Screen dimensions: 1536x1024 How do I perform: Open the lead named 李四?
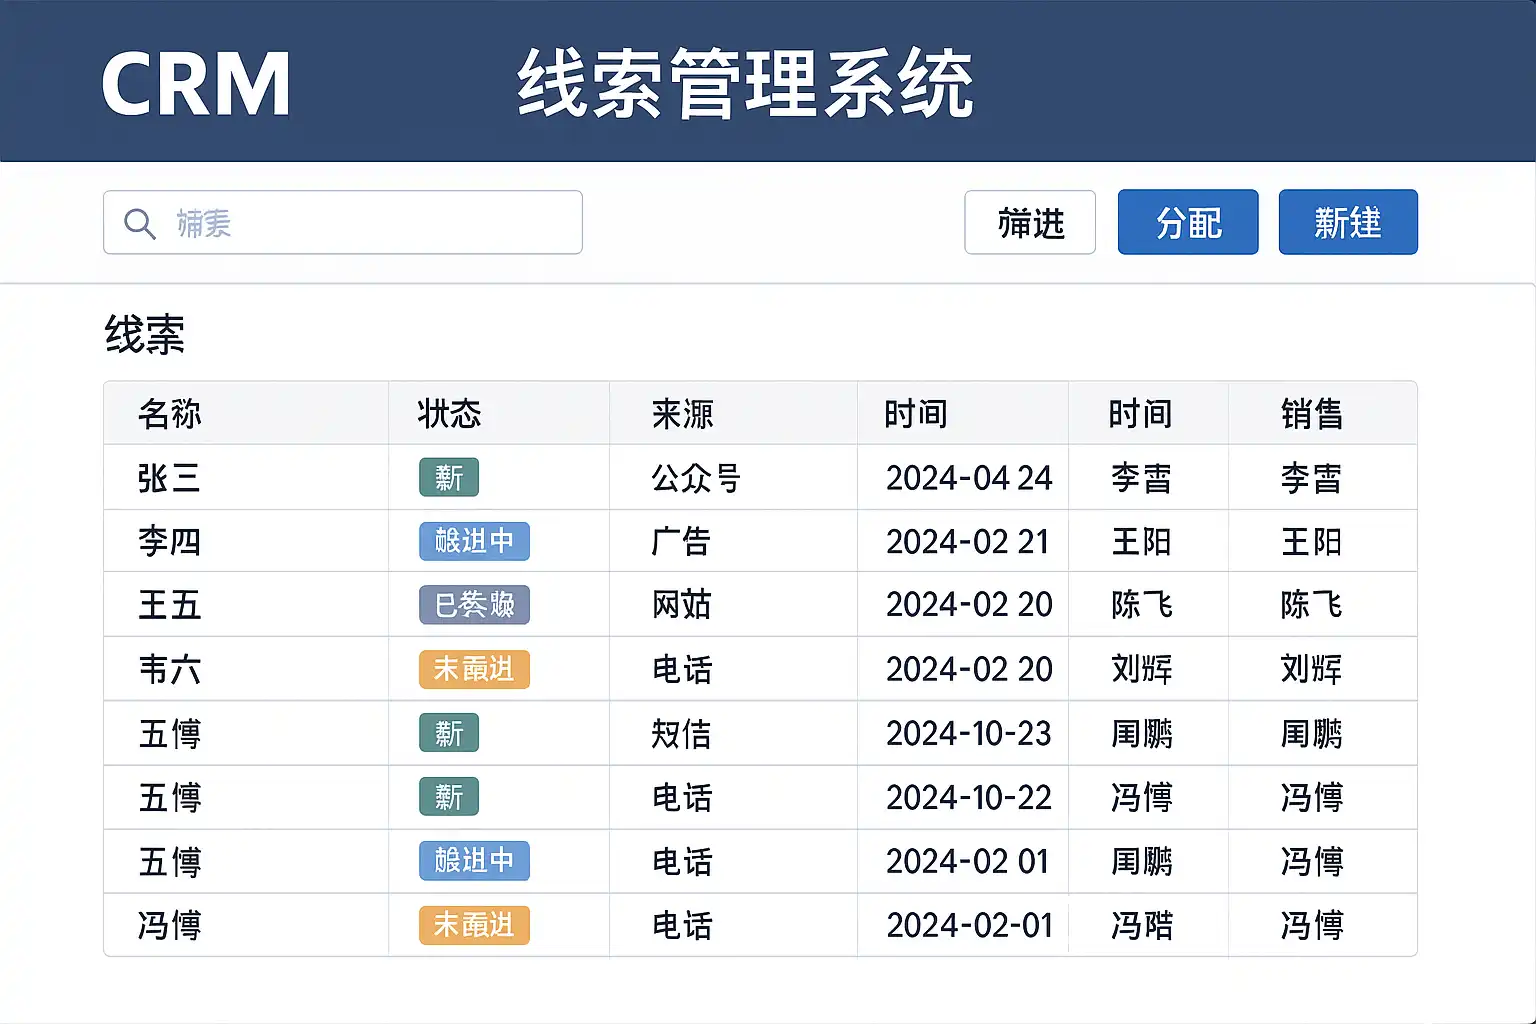point(169,542)
